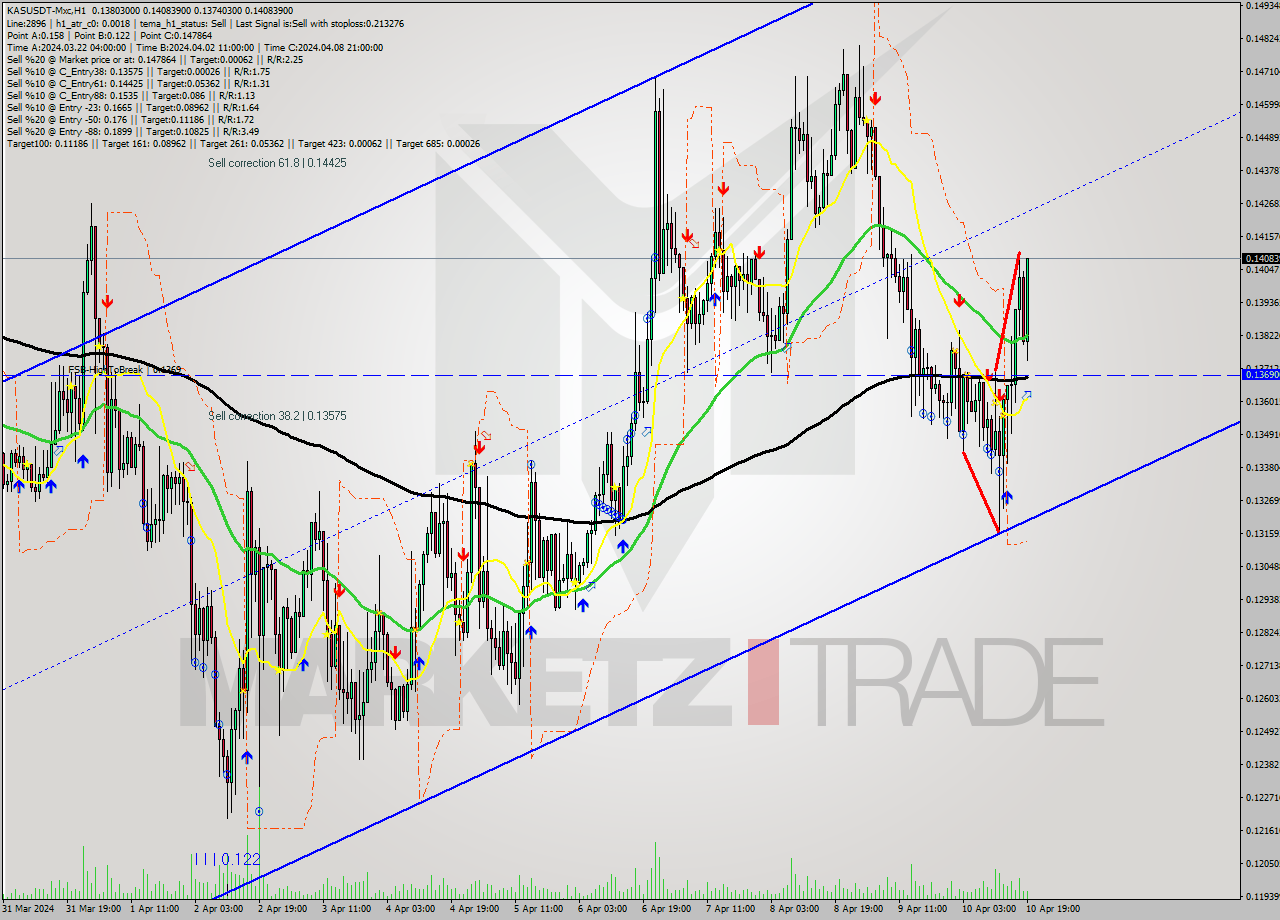Click the '7 Apr 11:00' time axis label
Screen dimensions: 1280x920
(x=733, y=909)
